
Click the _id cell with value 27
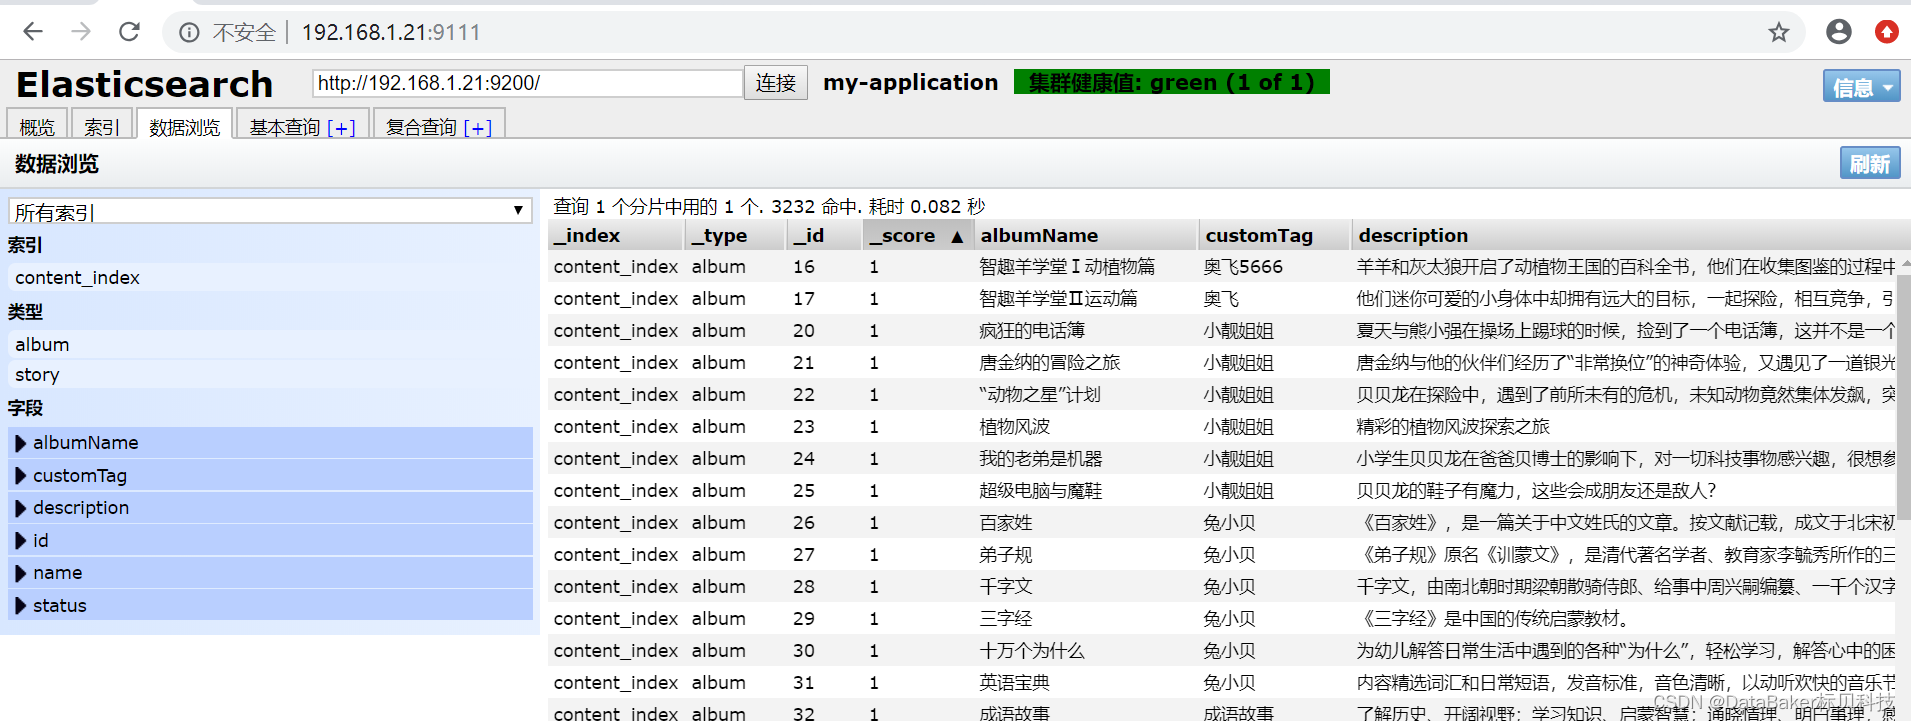tap(804, 555)
